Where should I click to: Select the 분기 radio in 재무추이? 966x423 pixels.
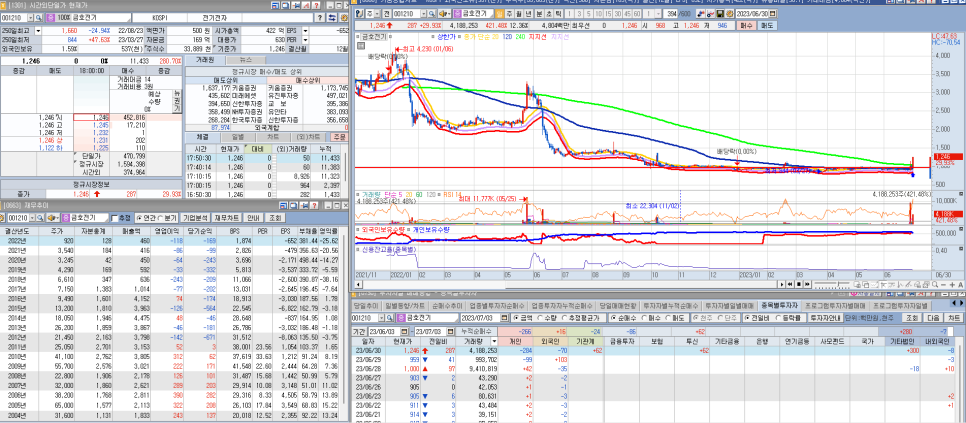click(162, 218)
